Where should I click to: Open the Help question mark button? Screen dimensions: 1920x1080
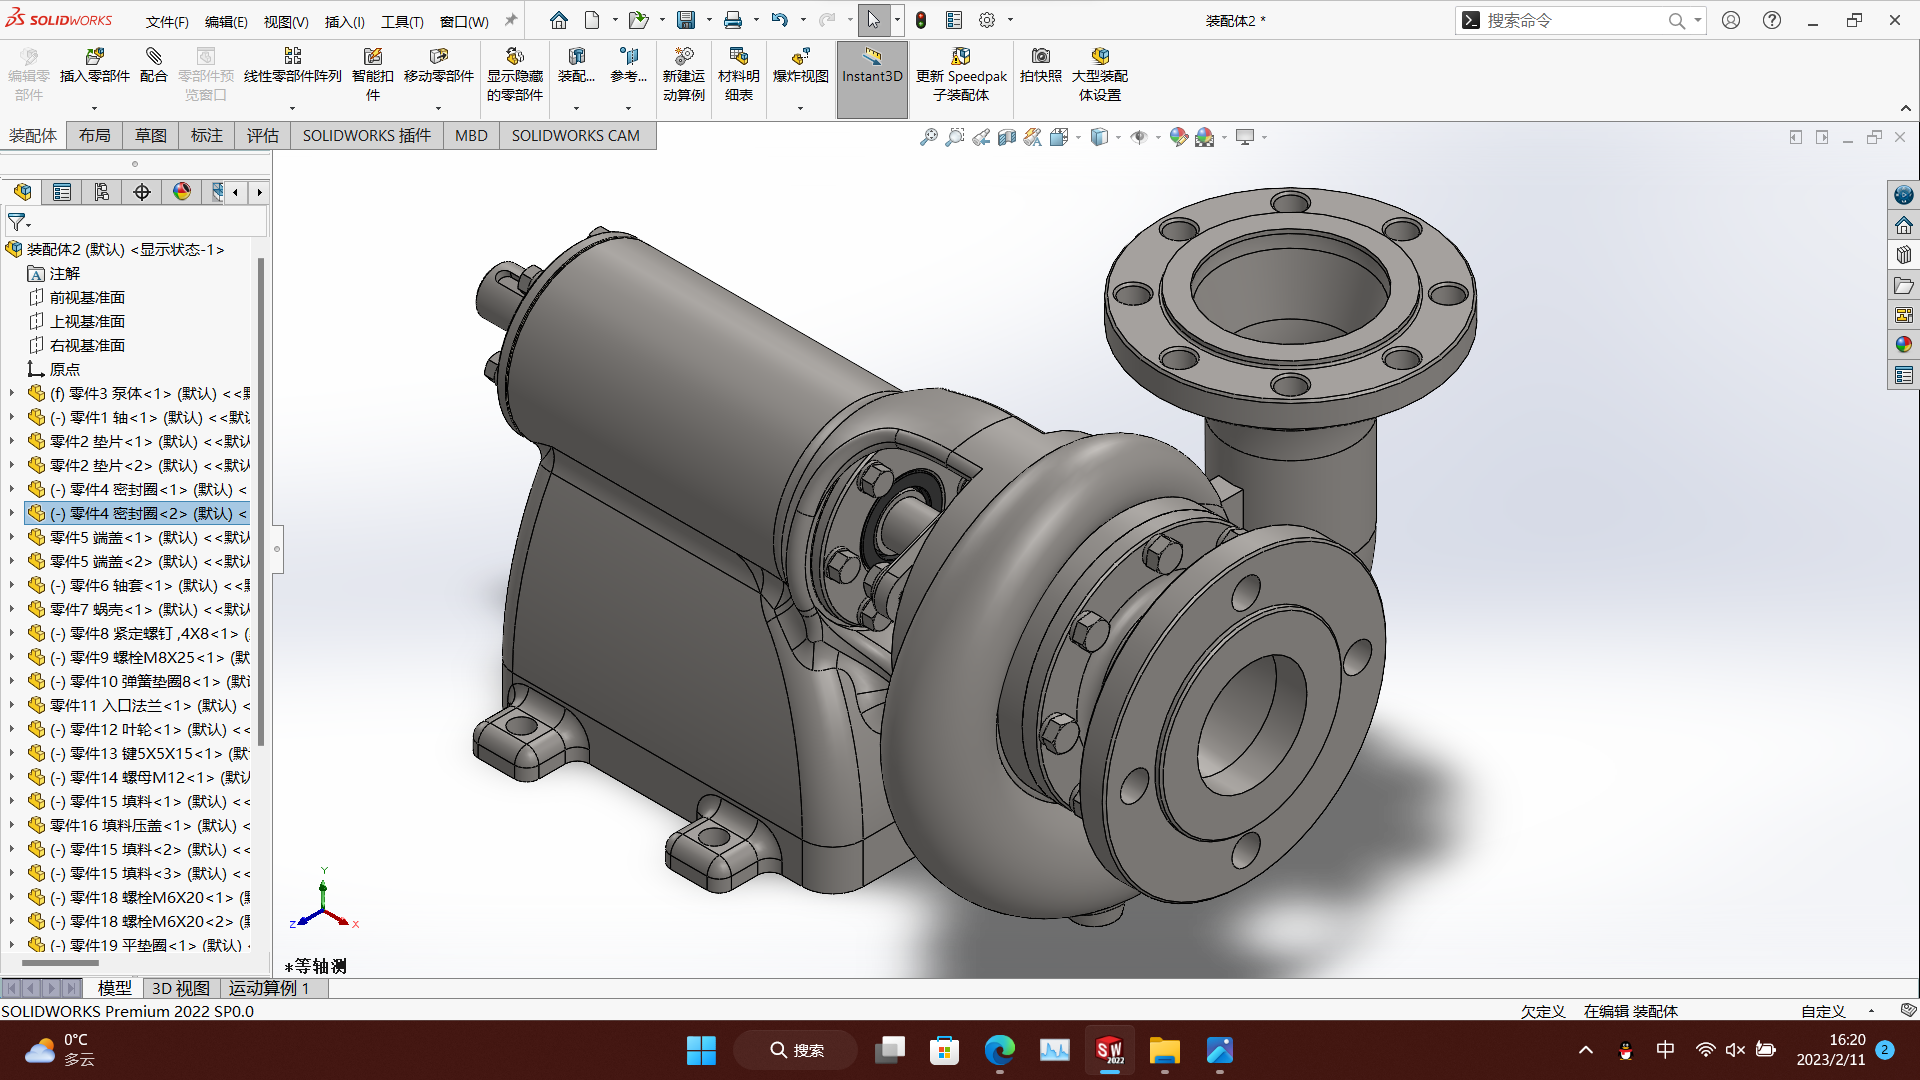(1772, 20)
